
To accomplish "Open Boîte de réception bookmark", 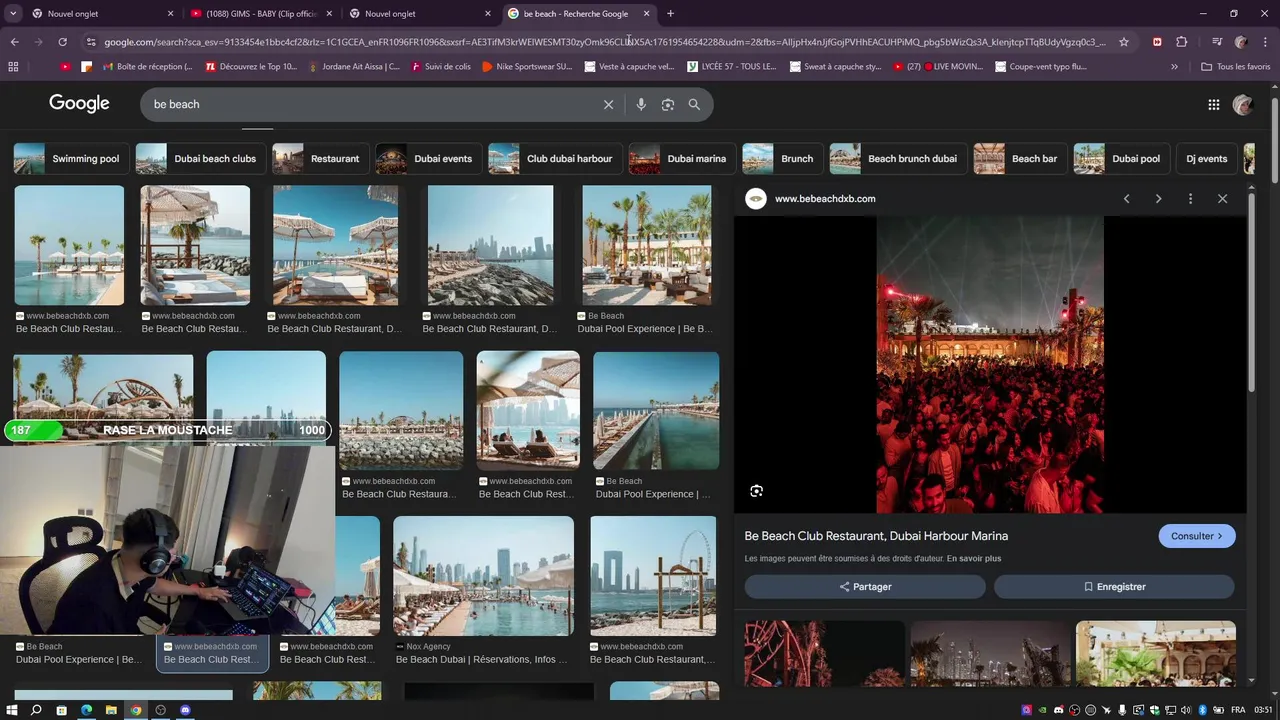I will click(x=147, y=67).
